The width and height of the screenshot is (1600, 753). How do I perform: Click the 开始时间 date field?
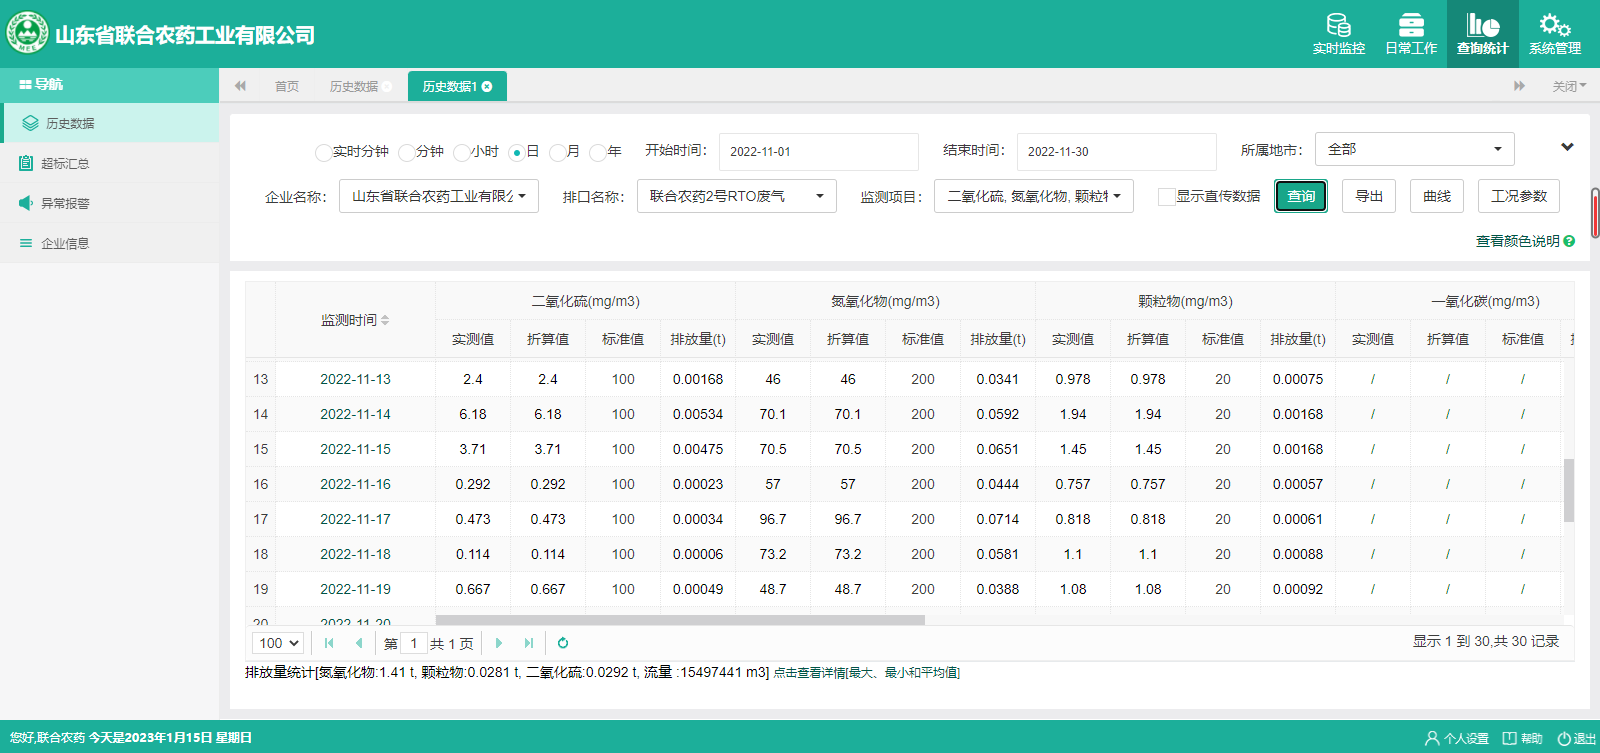[818, 152]
